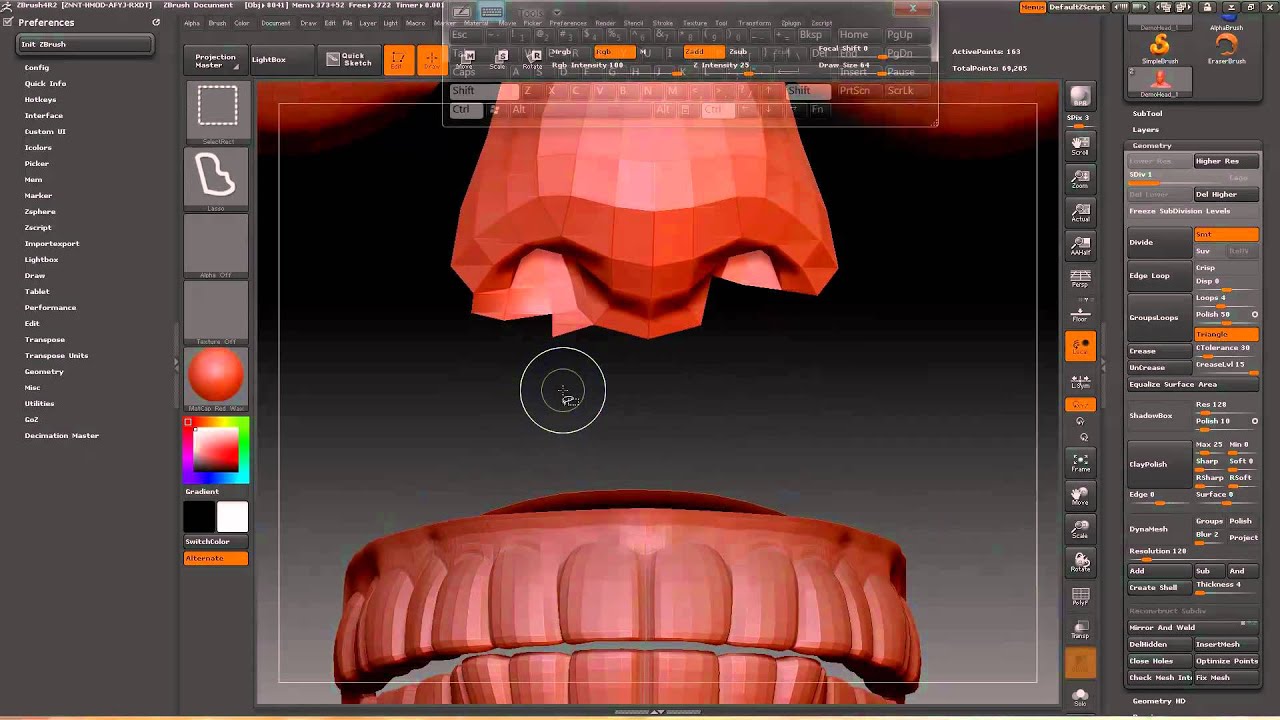
Task: Expand the Geometry HD section
Action: point(1159,701)
